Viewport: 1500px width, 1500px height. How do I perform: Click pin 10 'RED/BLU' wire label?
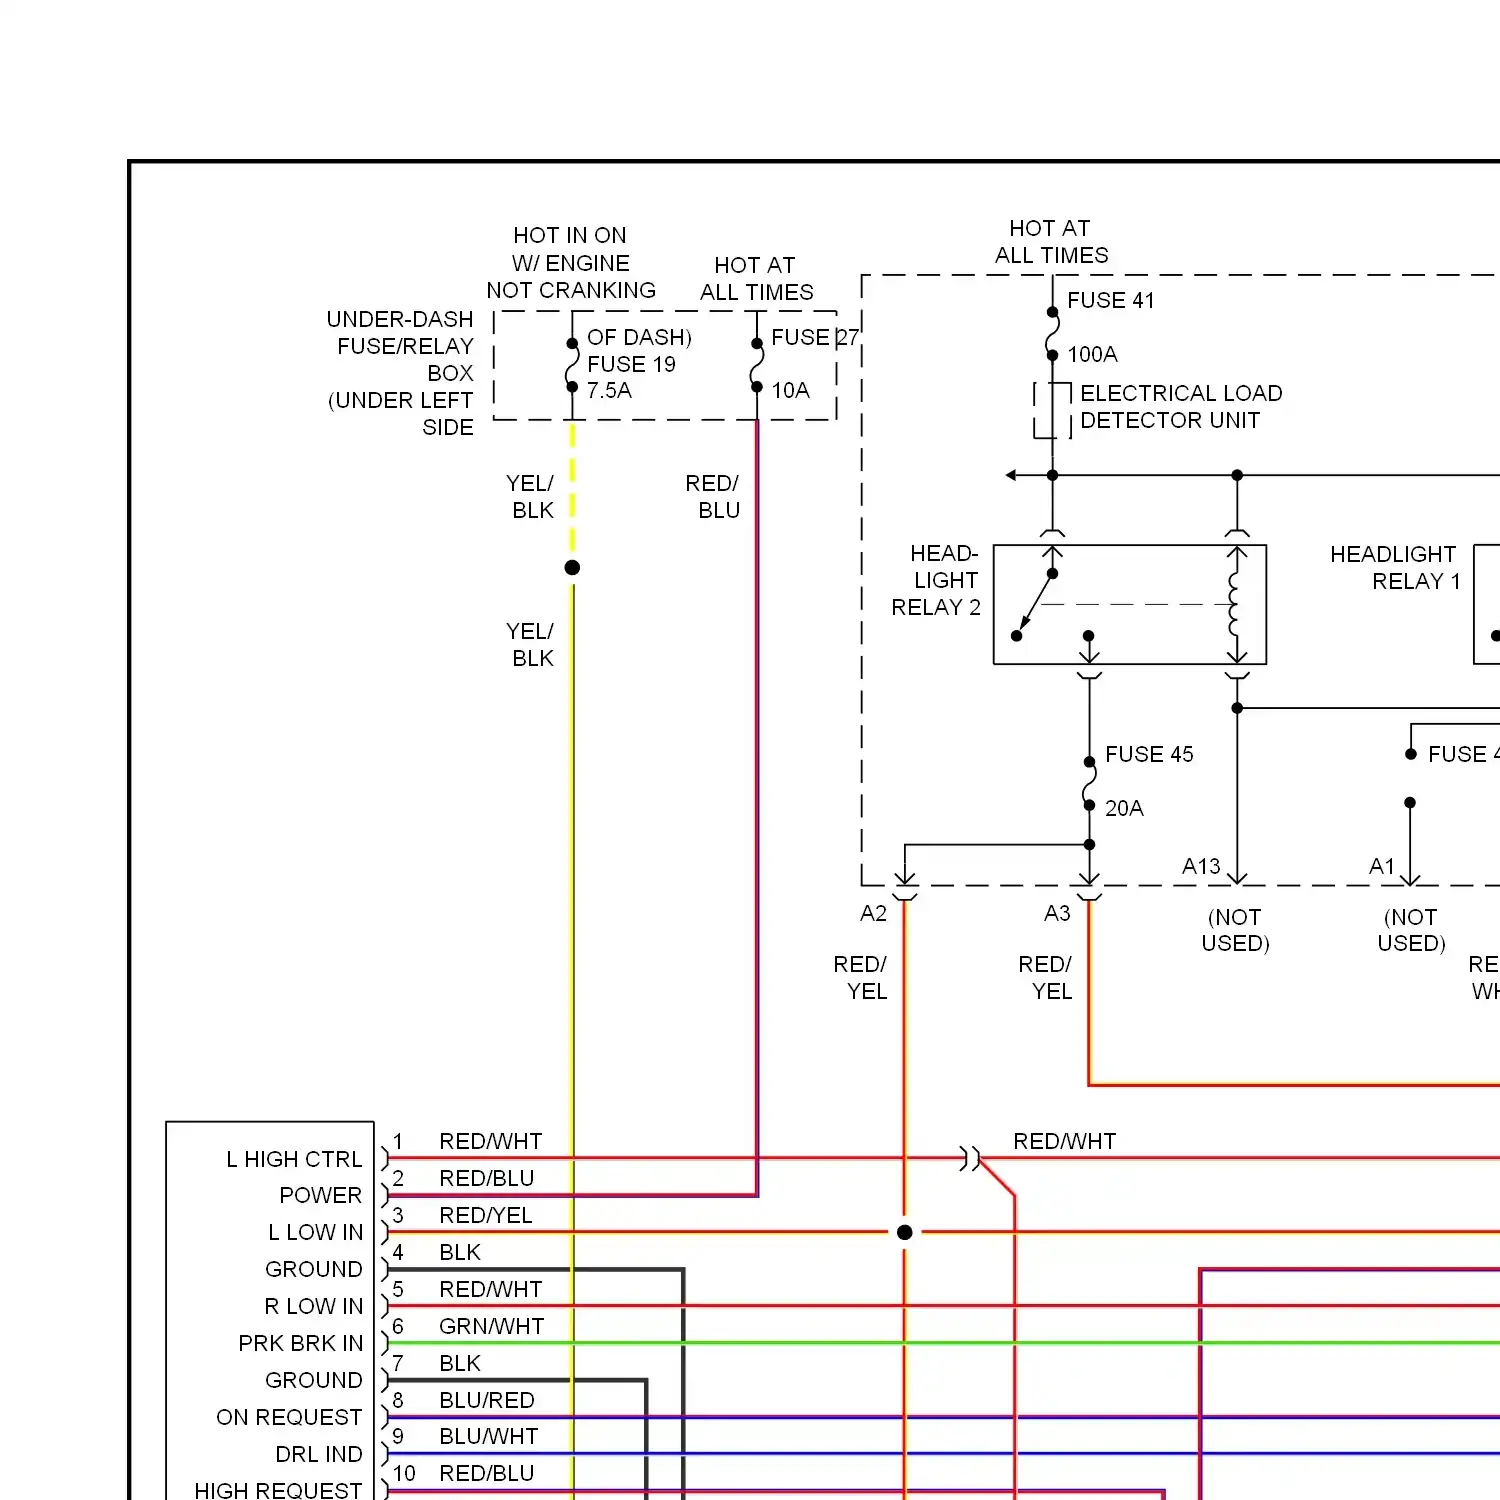pyautogui.click(x=487, y=1473)
